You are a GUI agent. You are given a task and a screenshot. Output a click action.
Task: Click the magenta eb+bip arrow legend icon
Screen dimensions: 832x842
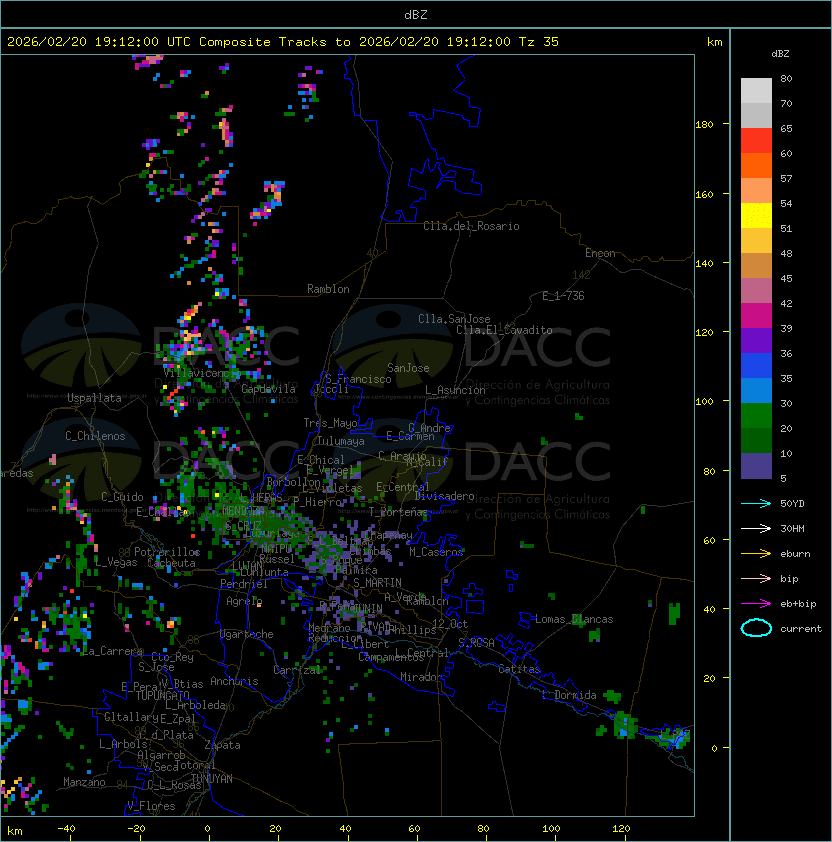click(756, 604)
